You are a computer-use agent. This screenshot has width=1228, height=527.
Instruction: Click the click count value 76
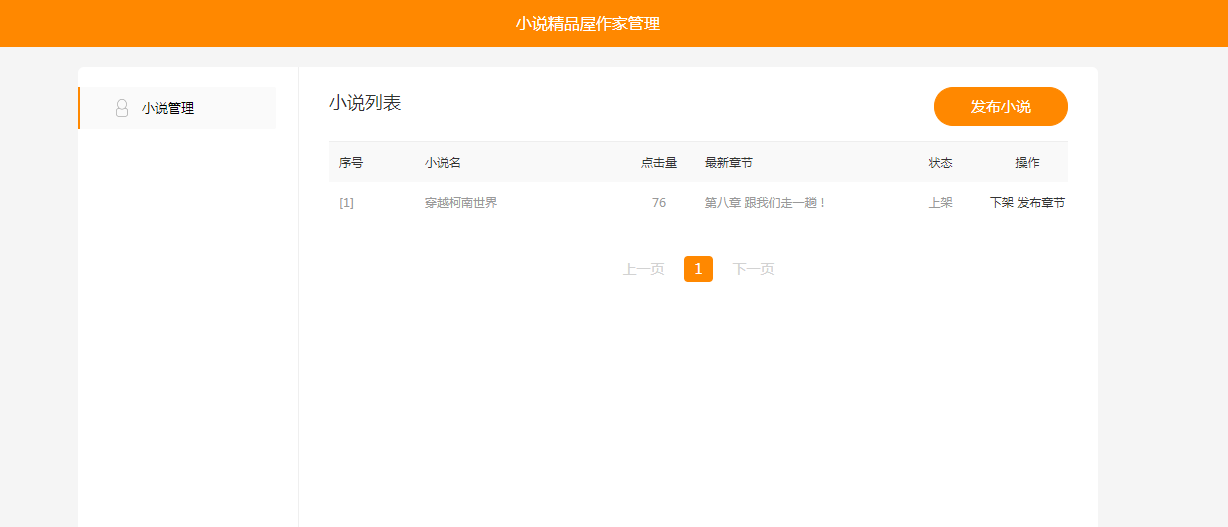click(659, 202)
